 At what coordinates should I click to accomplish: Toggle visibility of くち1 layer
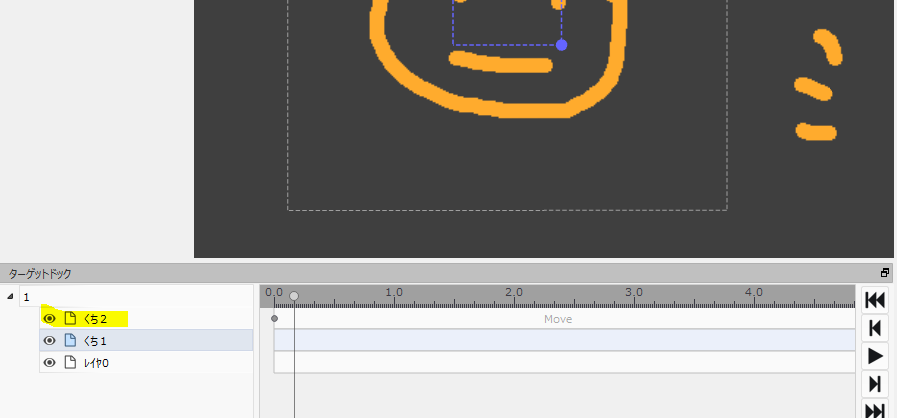pyautogui.click(x=50, y=341)
